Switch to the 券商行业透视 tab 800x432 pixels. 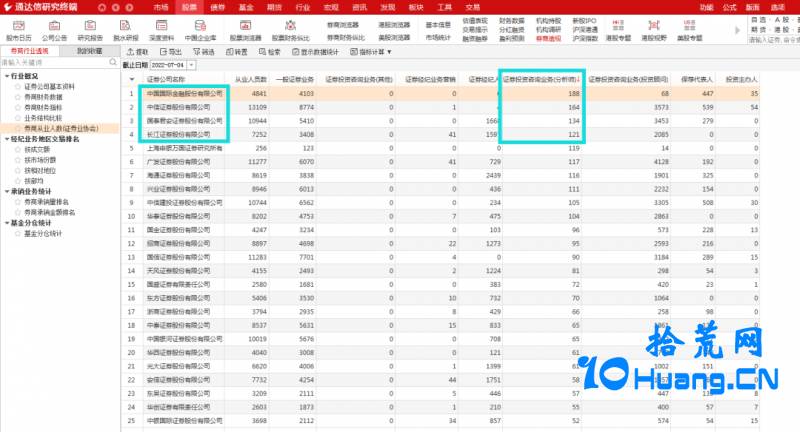click(30, 51)
